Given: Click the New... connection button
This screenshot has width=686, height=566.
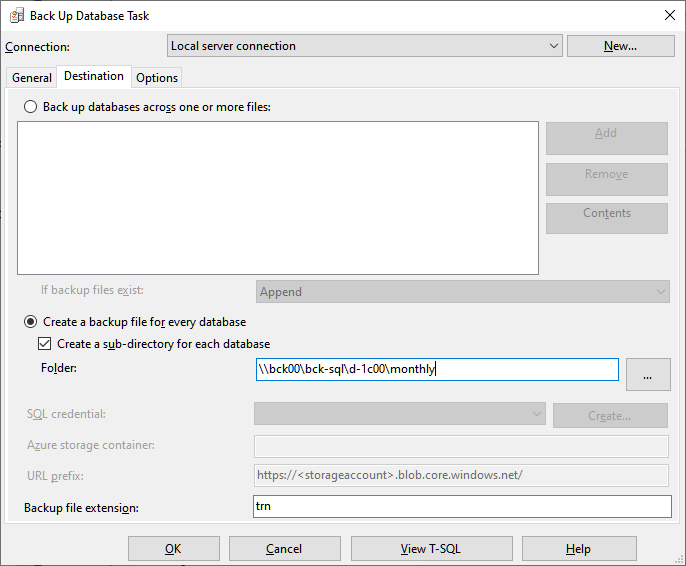Looking at the screenshot, I should 620,46.
